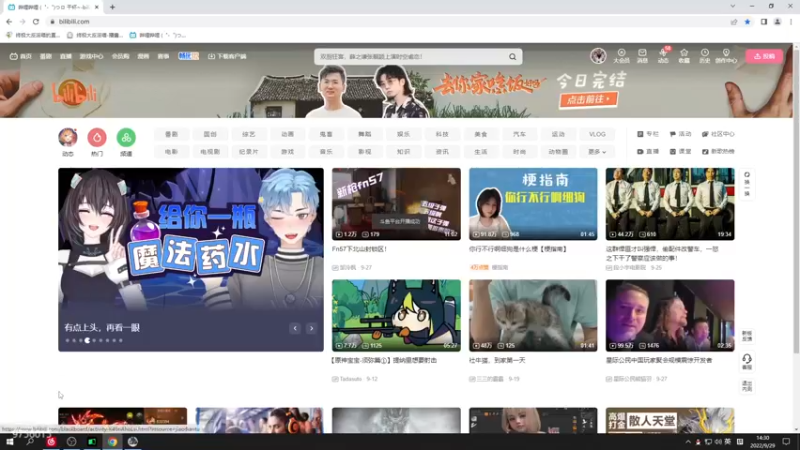Image resolution: width=800 pixels, height=450 pixels.
Task: Click the Chrome icon in the taskbar
Action: (x=112, y=442)
